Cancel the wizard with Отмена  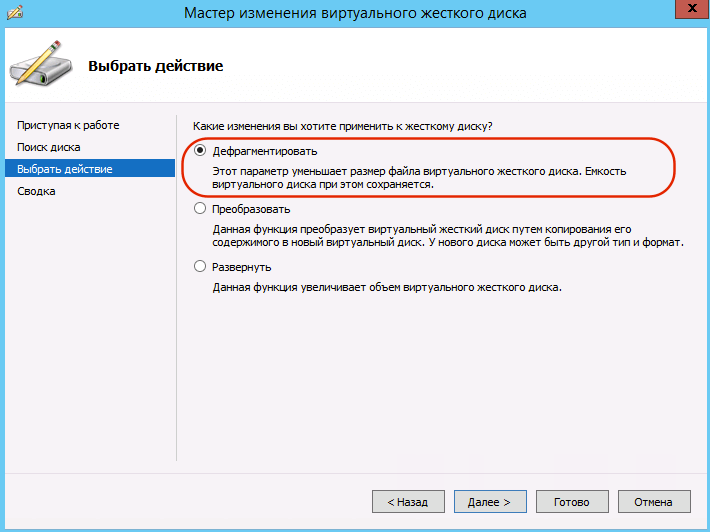pyautogui.click(x=654, y=501)
